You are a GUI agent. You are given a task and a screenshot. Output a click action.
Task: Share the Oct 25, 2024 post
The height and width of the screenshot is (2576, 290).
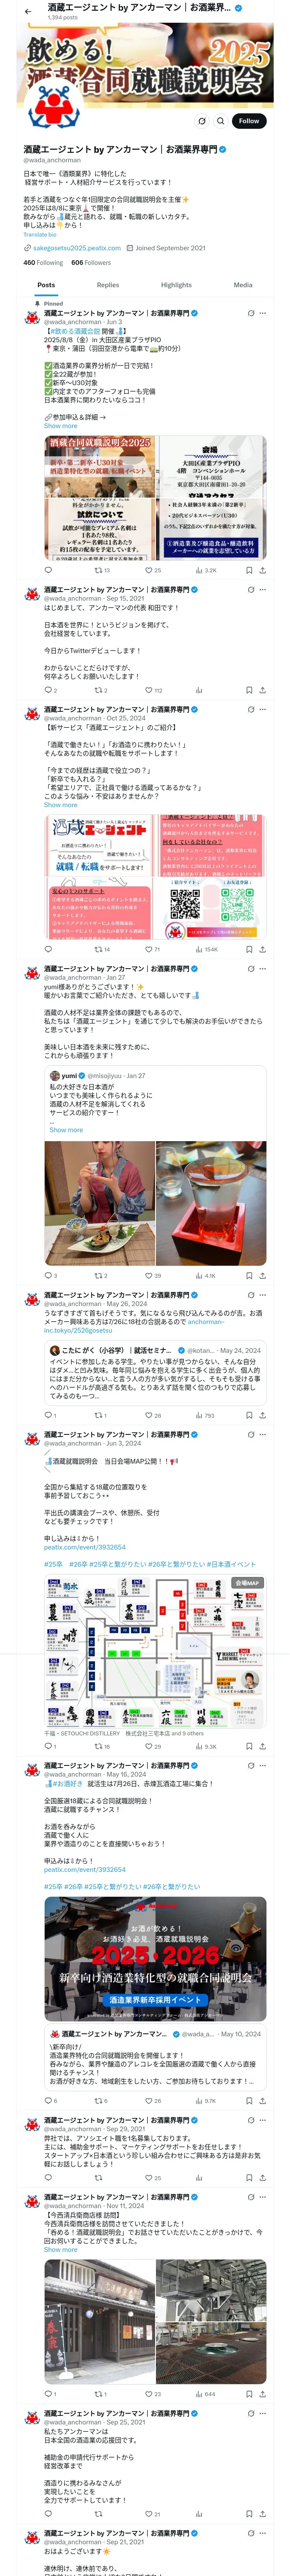coord(263,949)
